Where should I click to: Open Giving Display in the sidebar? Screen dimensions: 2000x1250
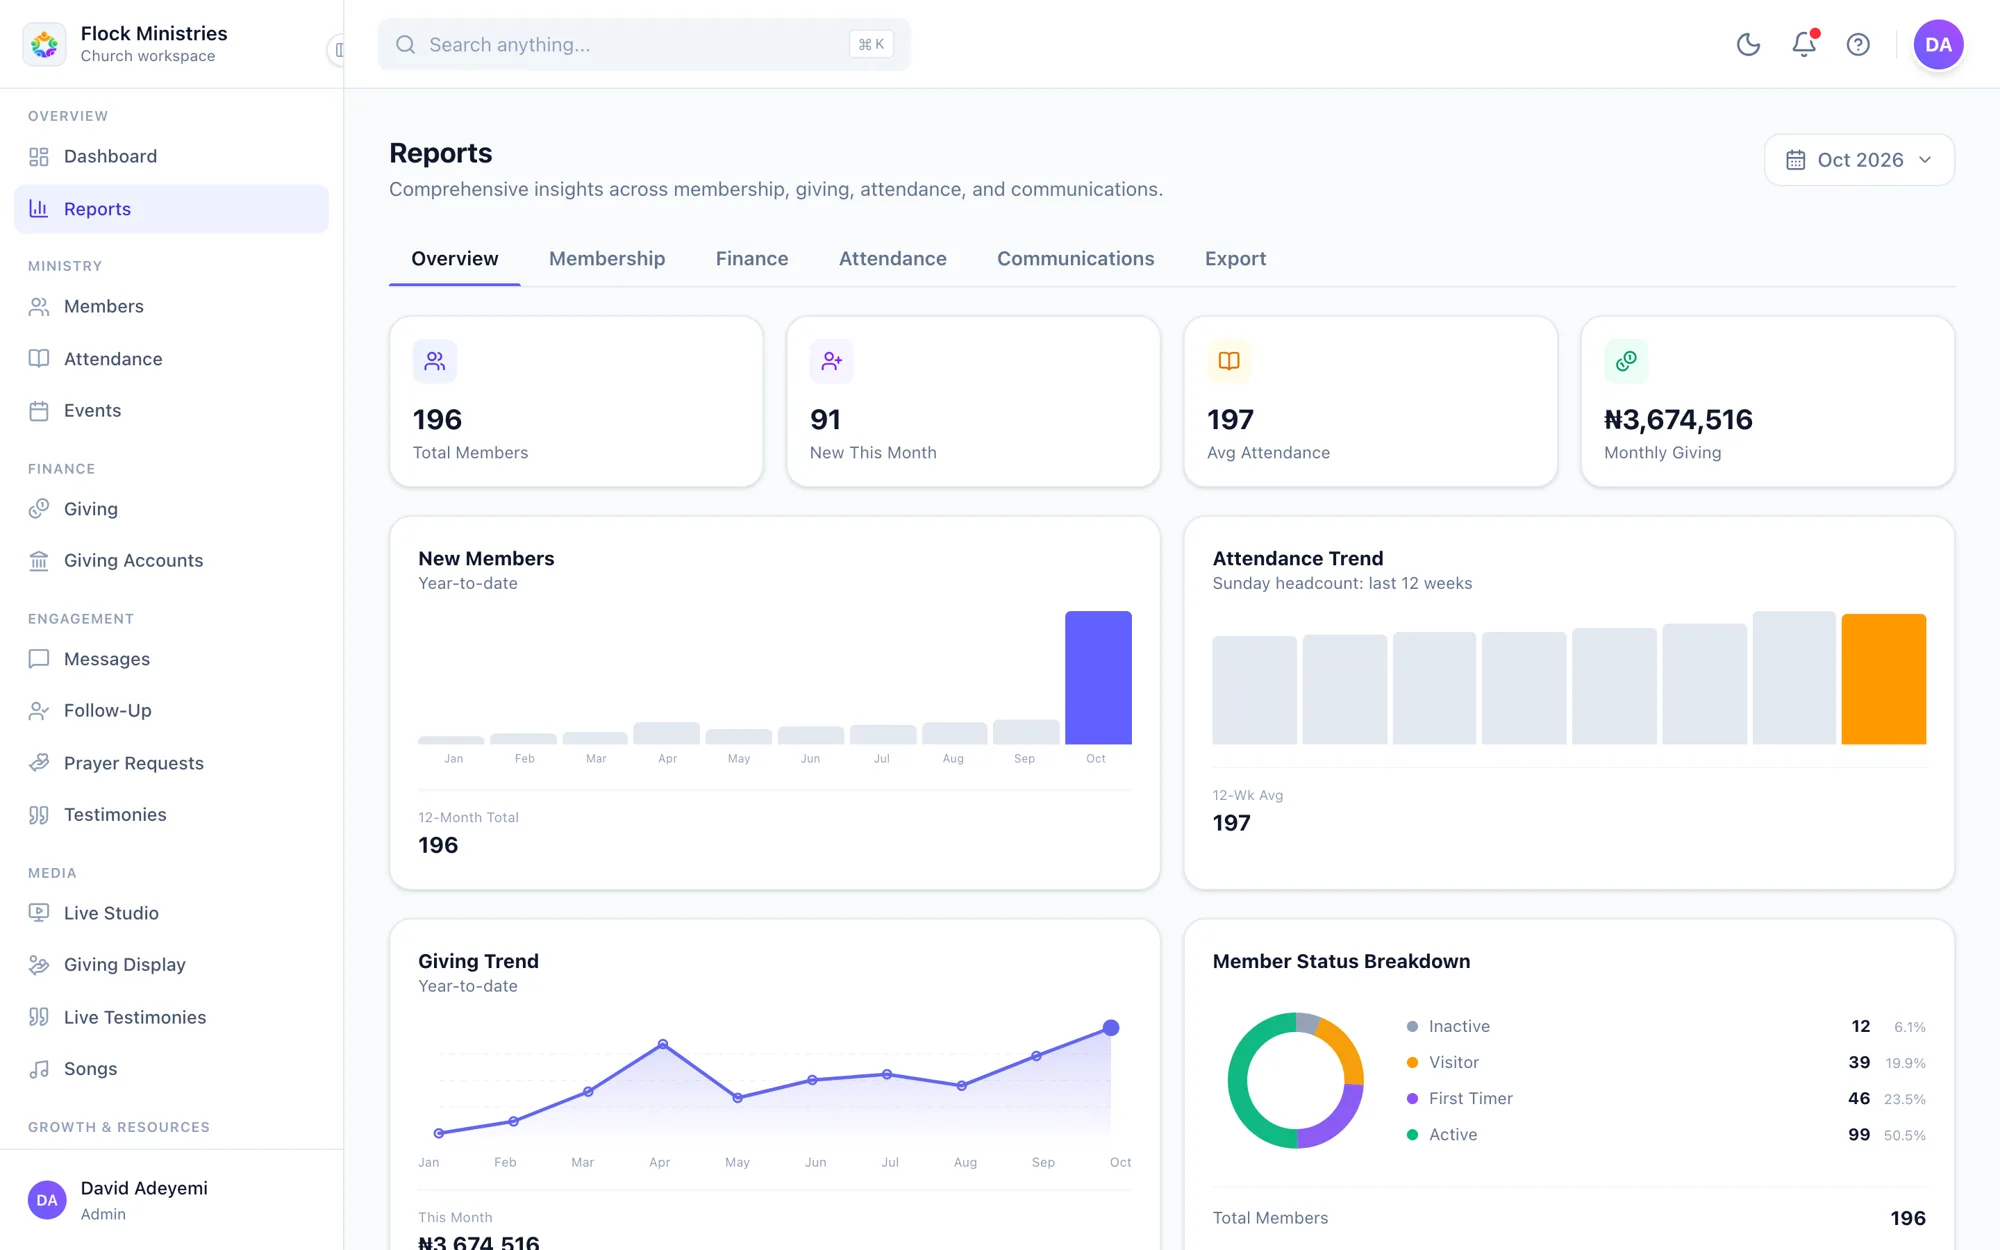171,965
